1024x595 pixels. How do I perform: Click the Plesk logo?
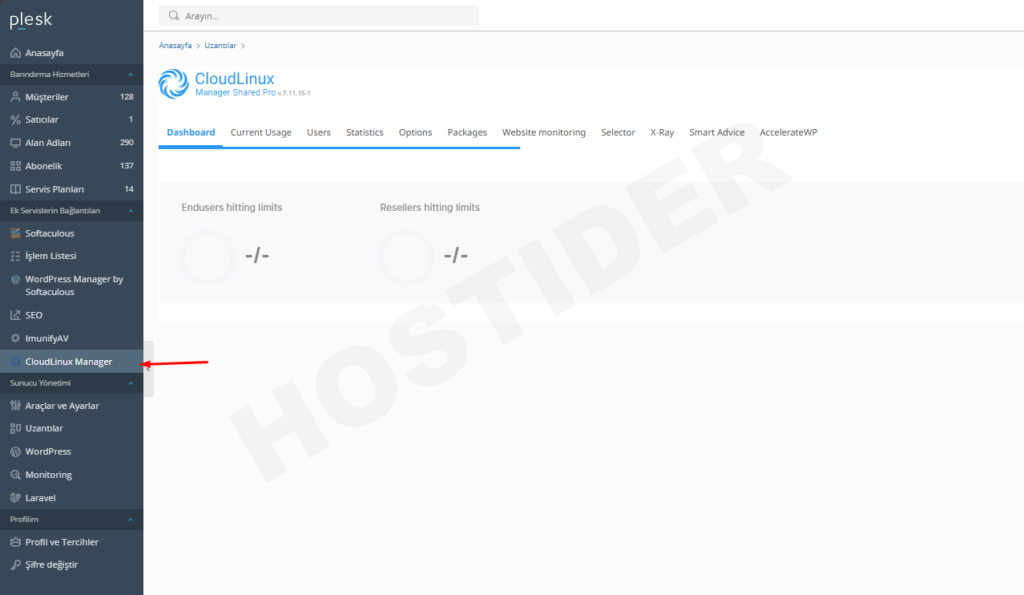[31, 20]
